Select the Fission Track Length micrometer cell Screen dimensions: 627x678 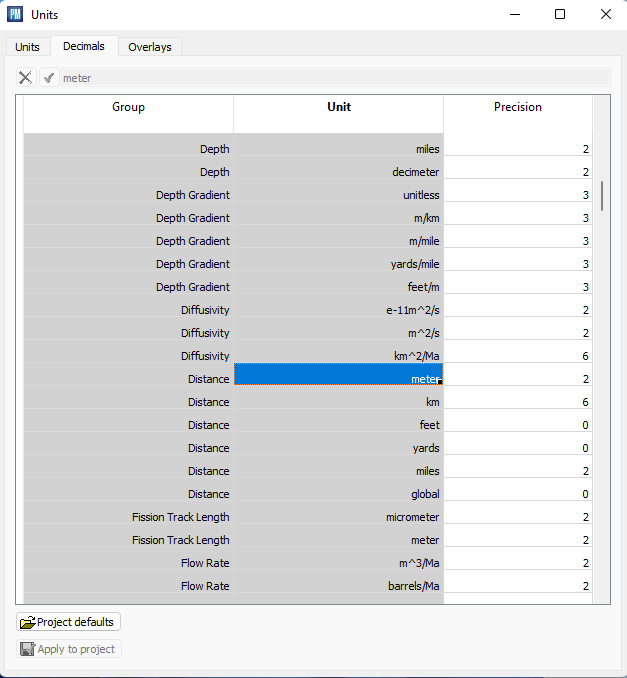[x=338, y=517]
